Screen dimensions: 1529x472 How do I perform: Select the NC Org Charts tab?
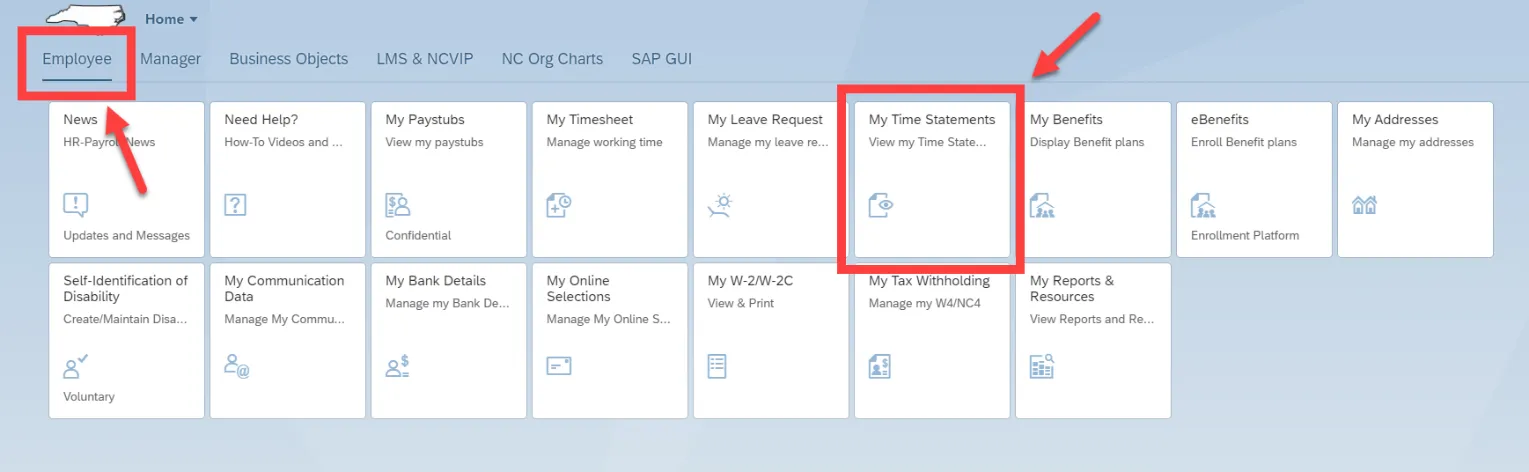(552, 59)
